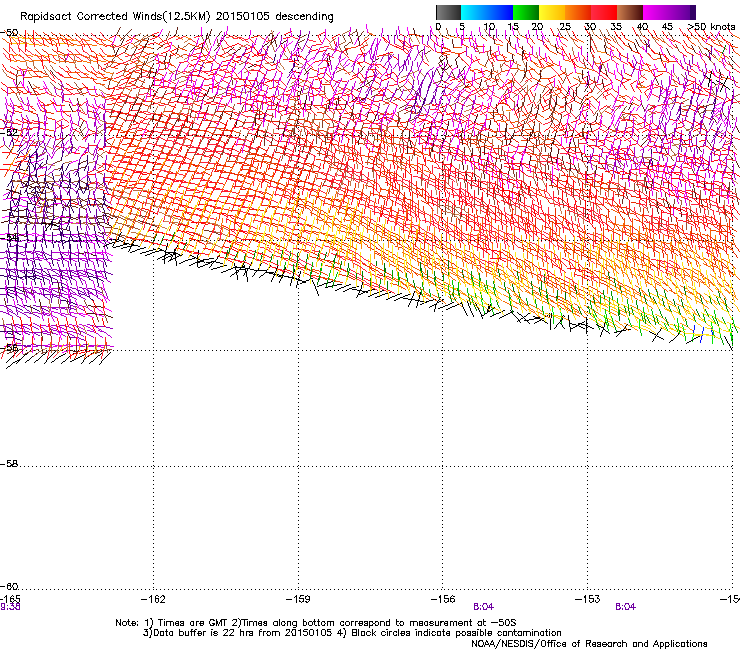Click the 'Rapidscat Corrected Winds(12.5KM)' title
The height and width of the screenshot is (650, 740).
coord(115,17)
